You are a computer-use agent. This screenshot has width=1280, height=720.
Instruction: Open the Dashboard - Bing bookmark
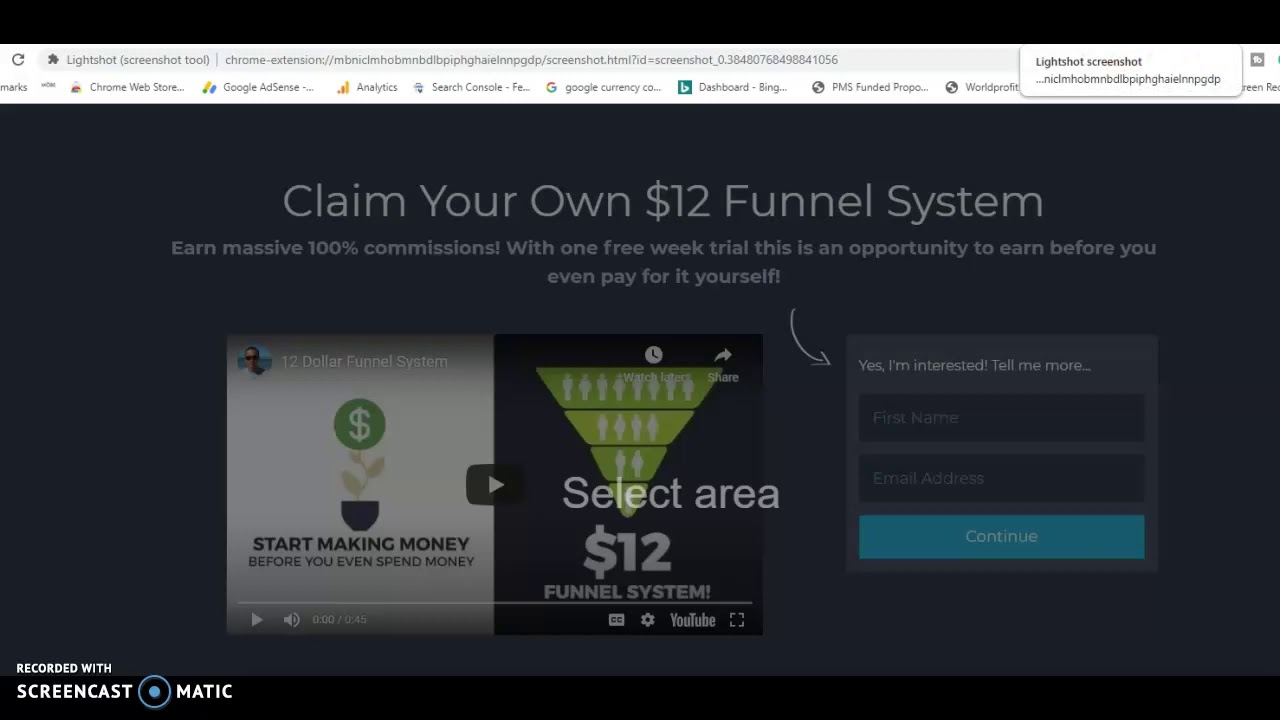pos(733,87)
